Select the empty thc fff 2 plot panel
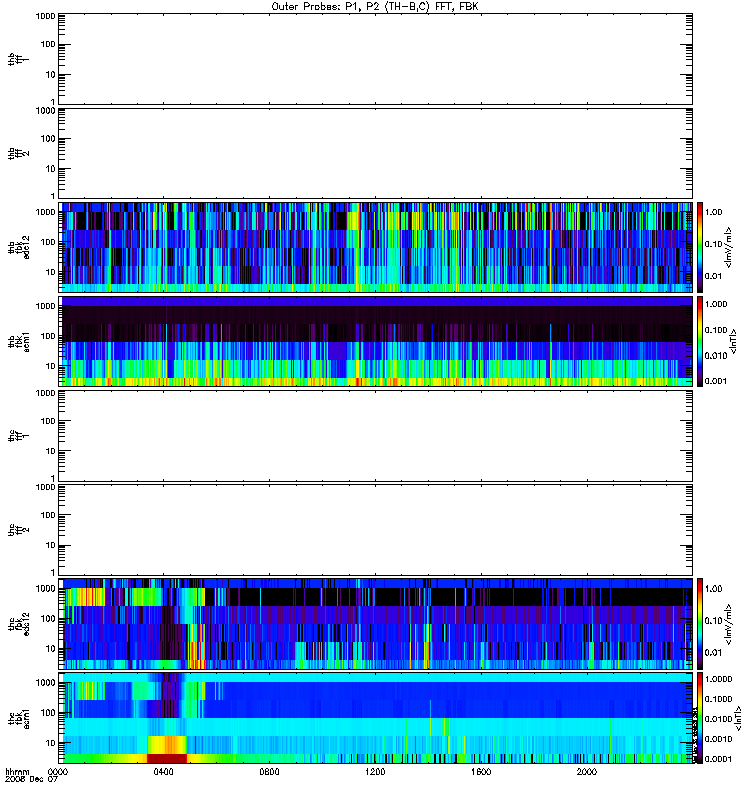Image resolution: width=750 pixels, height=800 pixels. tap(376, 530)
